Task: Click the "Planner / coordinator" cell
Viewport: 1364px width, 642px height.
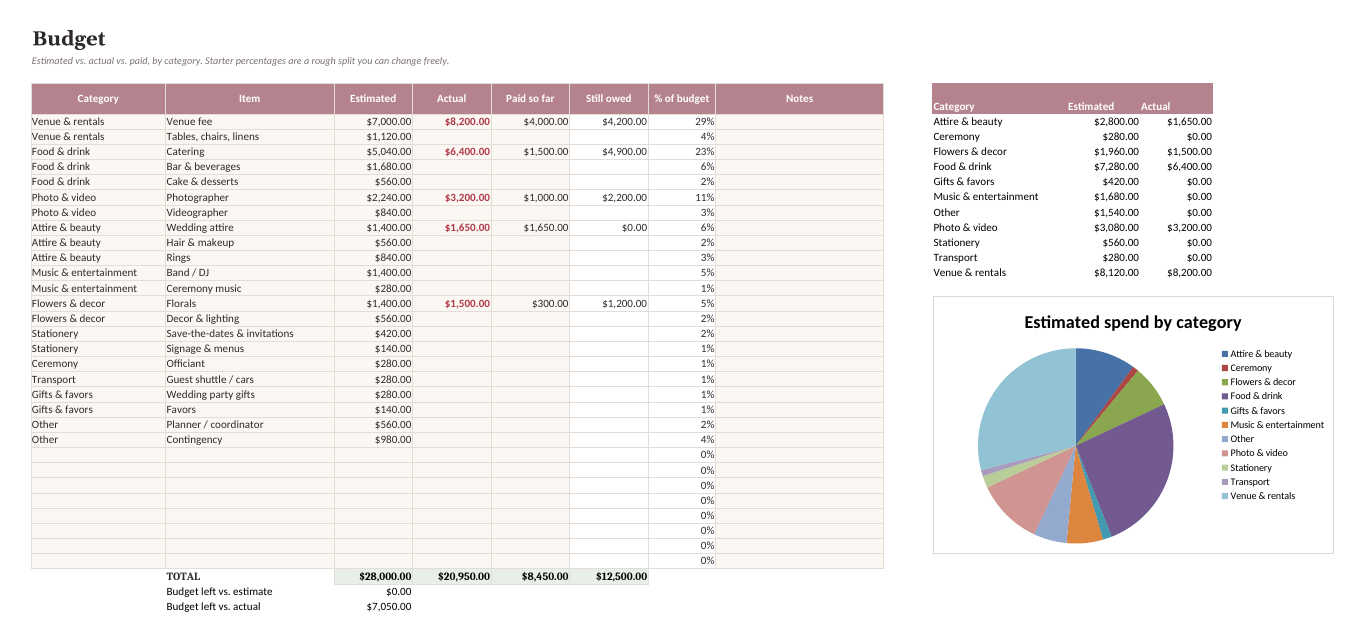Action: pos(250,425)
